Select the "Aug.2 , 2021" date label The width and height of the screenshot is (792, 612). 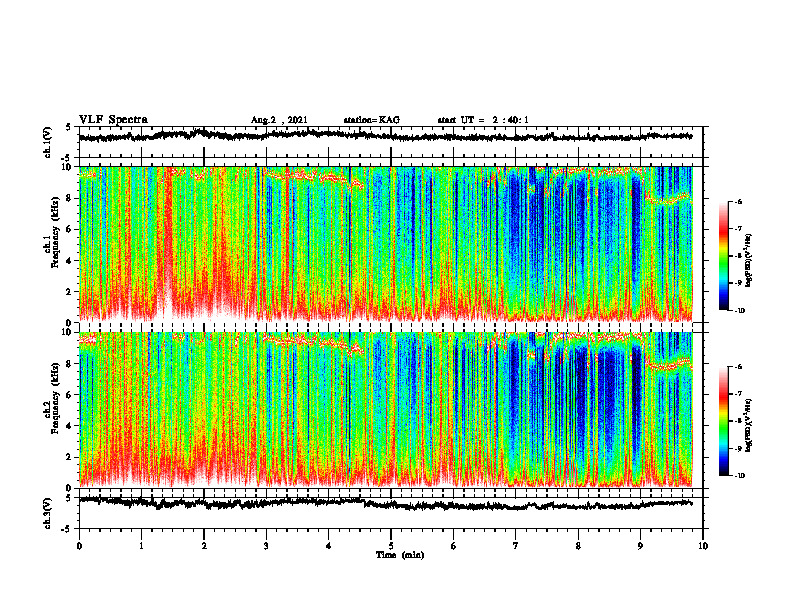[x=279, y=120]
